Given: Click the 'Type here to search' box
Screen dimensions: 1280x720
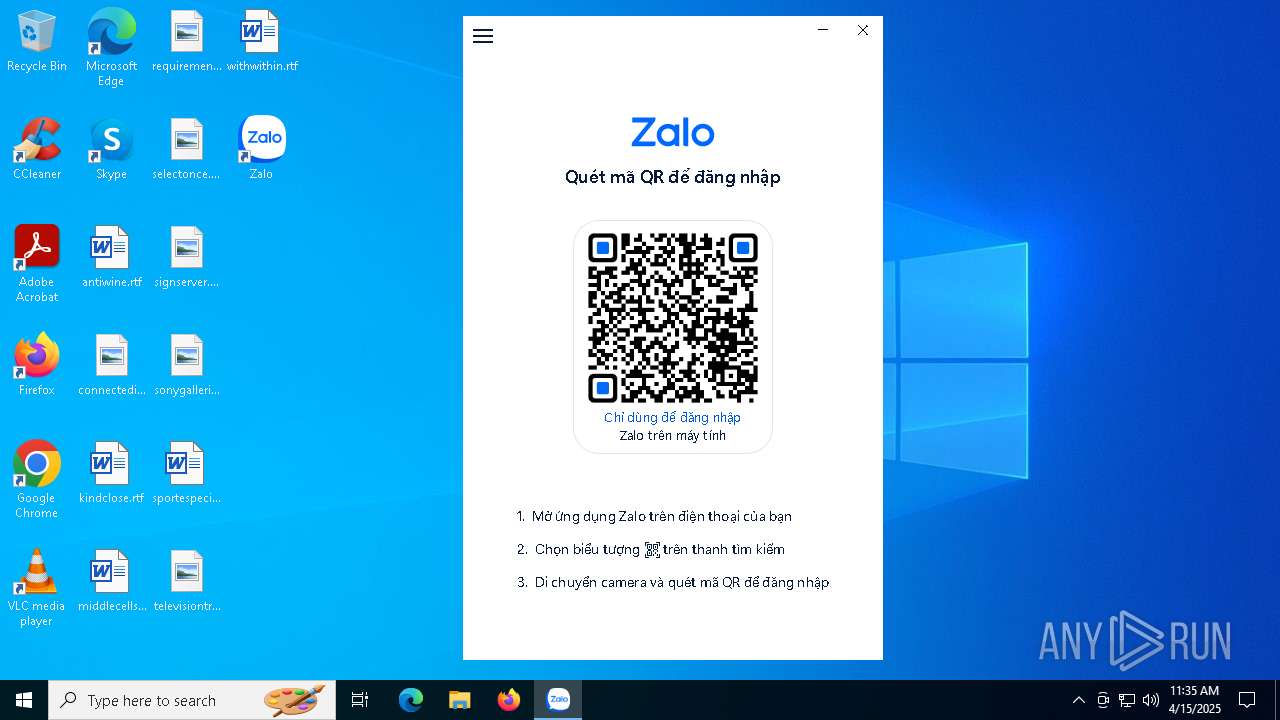Looking at the screenshot, I should (x=192, y=700).
